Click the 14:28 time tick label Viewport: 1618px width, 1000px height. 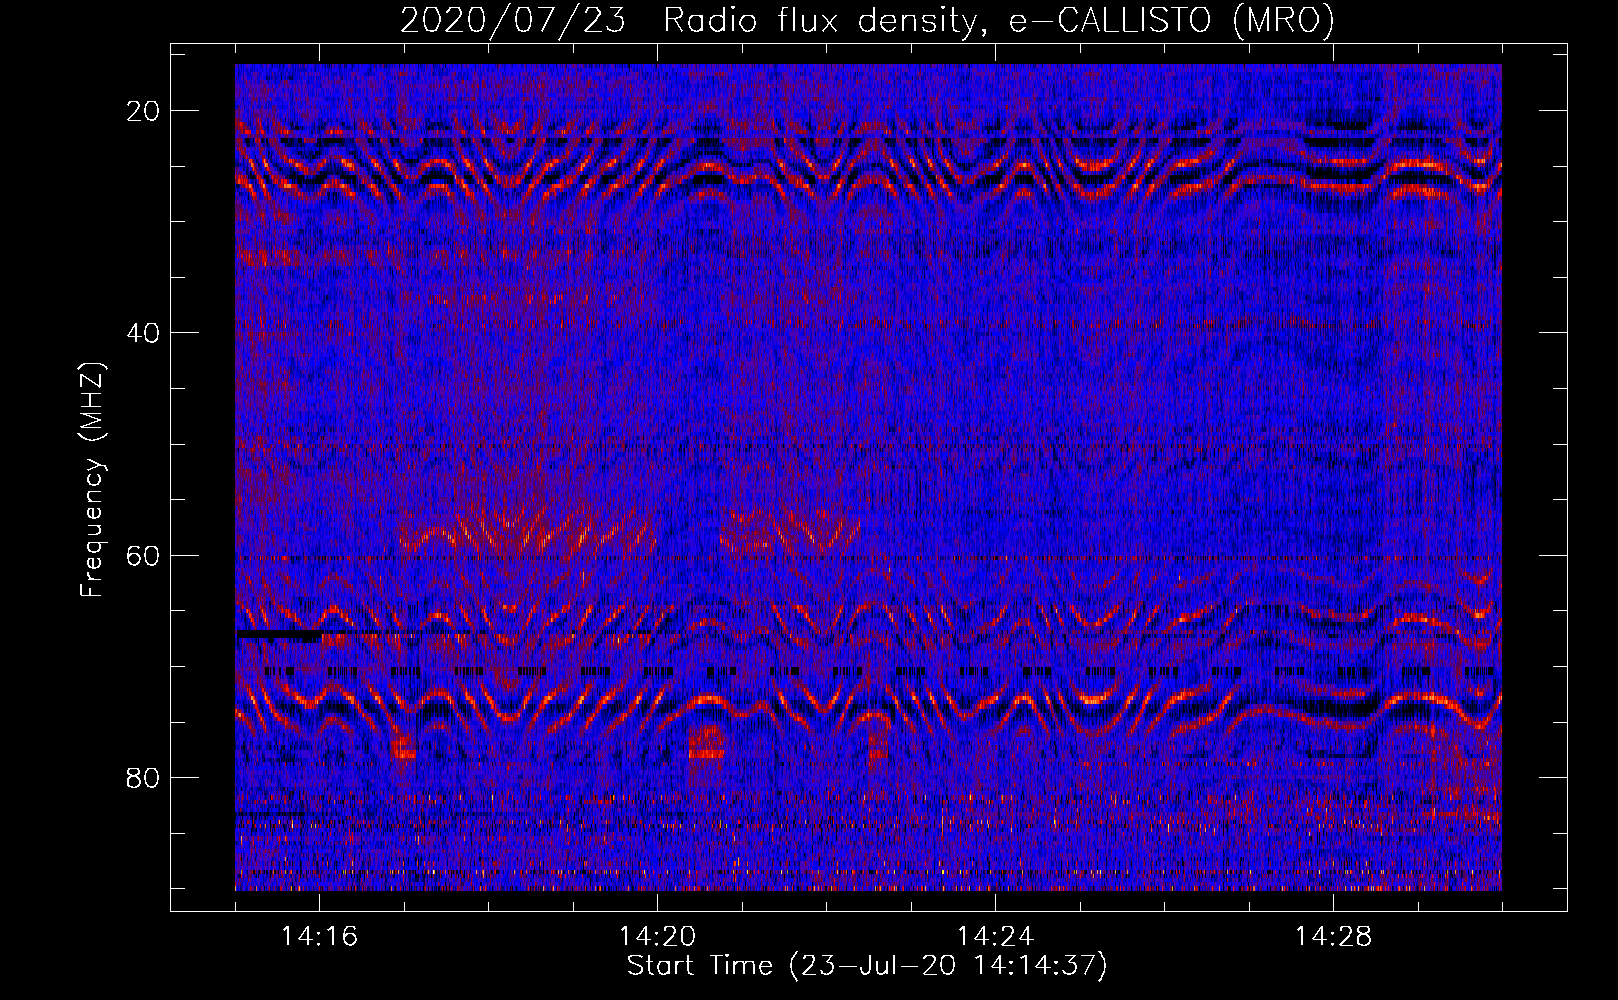(1333, 937)
